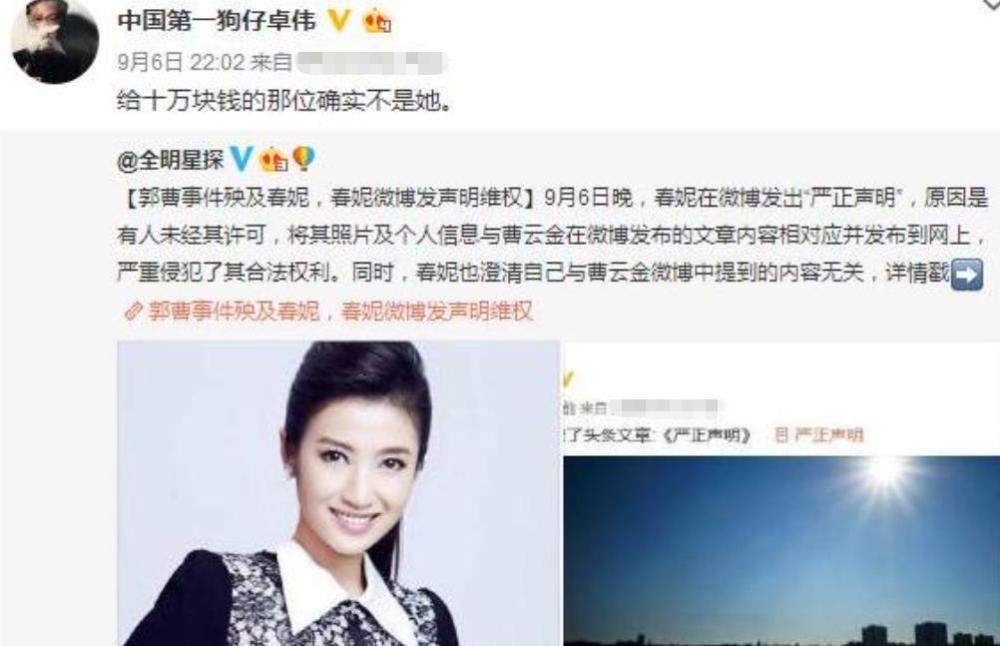The height and width of the screenshot is (646, 1000).
Task: Open the @全明星探 account mention
Action: [170, 160]
